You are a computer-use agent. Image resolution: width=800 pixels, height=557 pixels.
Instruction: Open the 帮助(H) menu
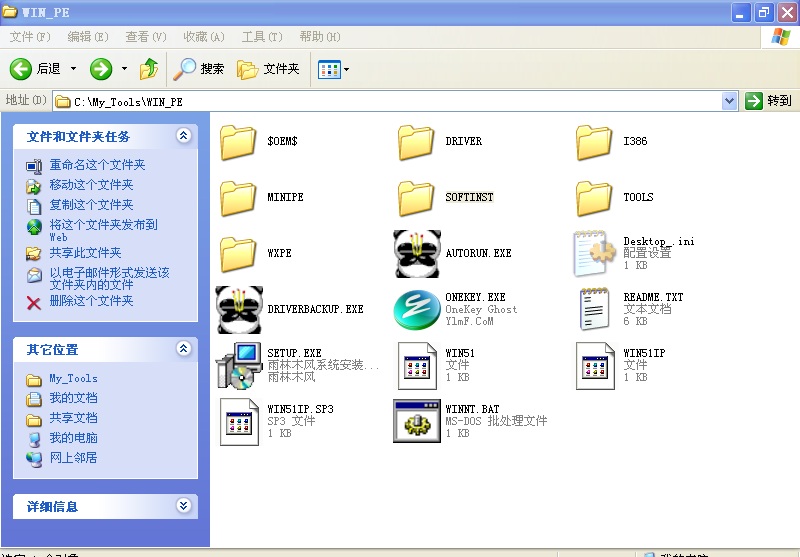[320, 37]
